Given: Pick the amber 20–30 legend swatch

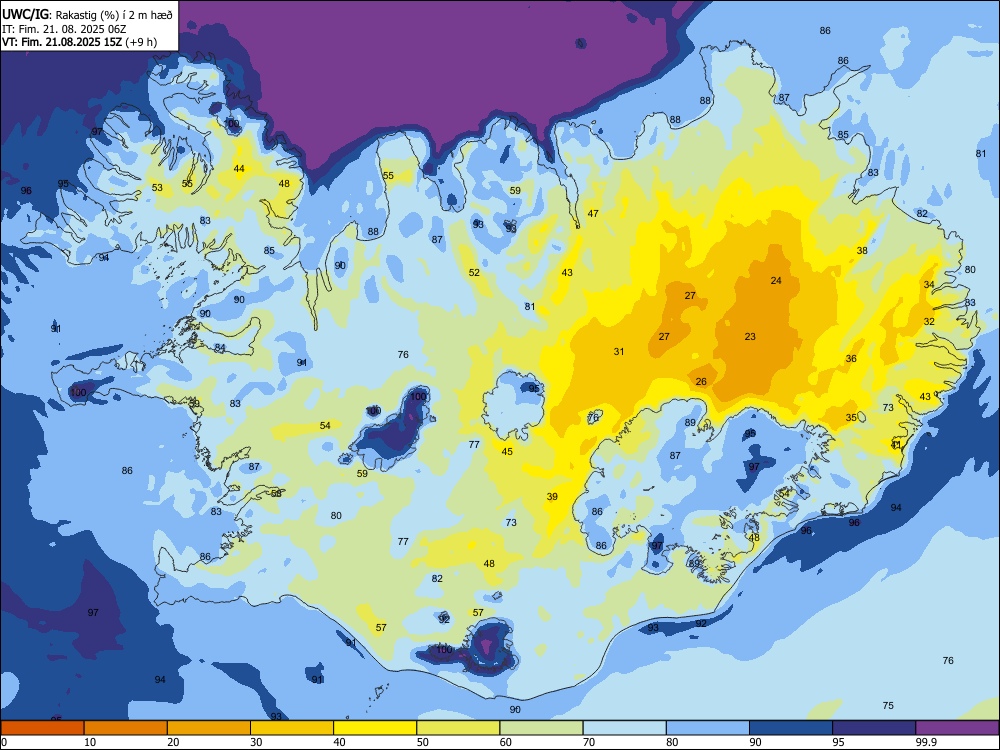Looking at the screenshot, I should pos(209,728).
